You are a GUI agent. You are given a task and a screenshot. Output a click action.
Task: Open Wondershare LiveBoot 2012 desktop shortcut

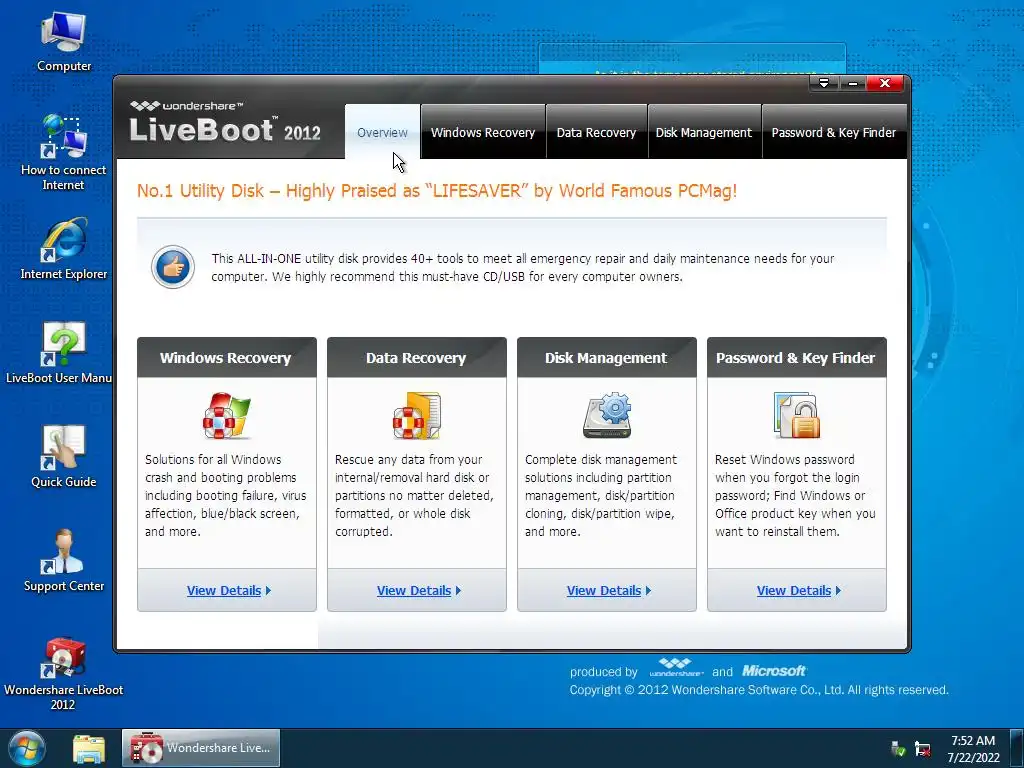coord(63,673)
